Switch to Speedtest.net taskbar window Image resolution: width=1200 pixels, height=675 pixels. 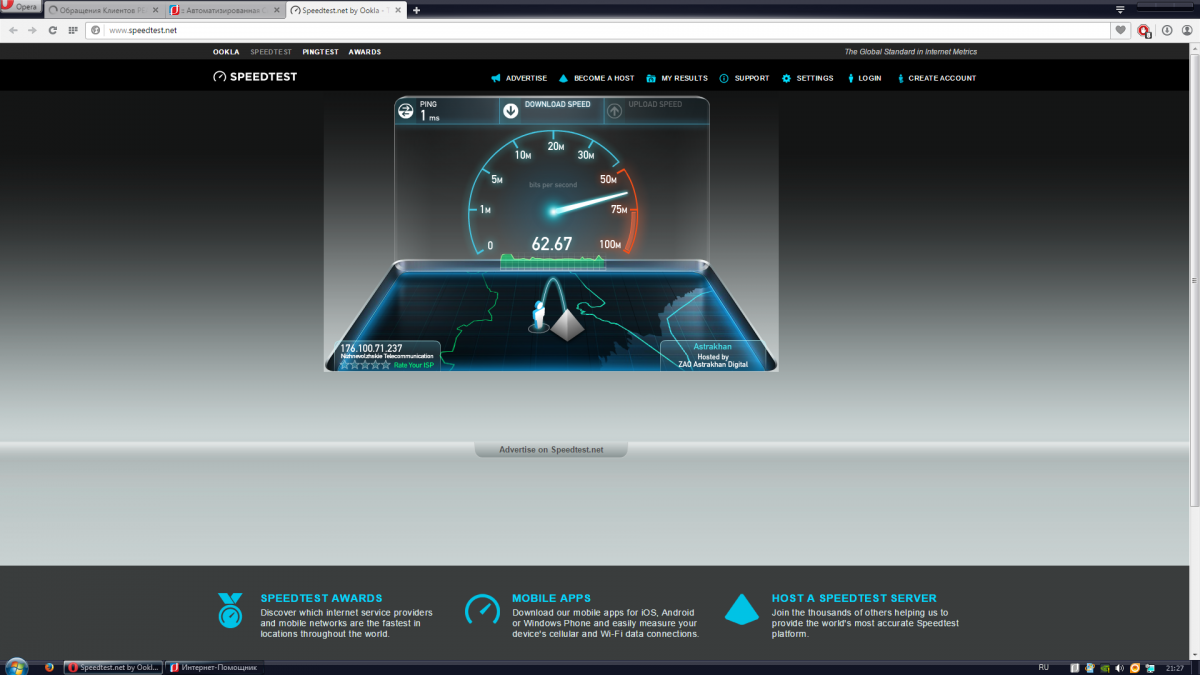pos(112,667)
